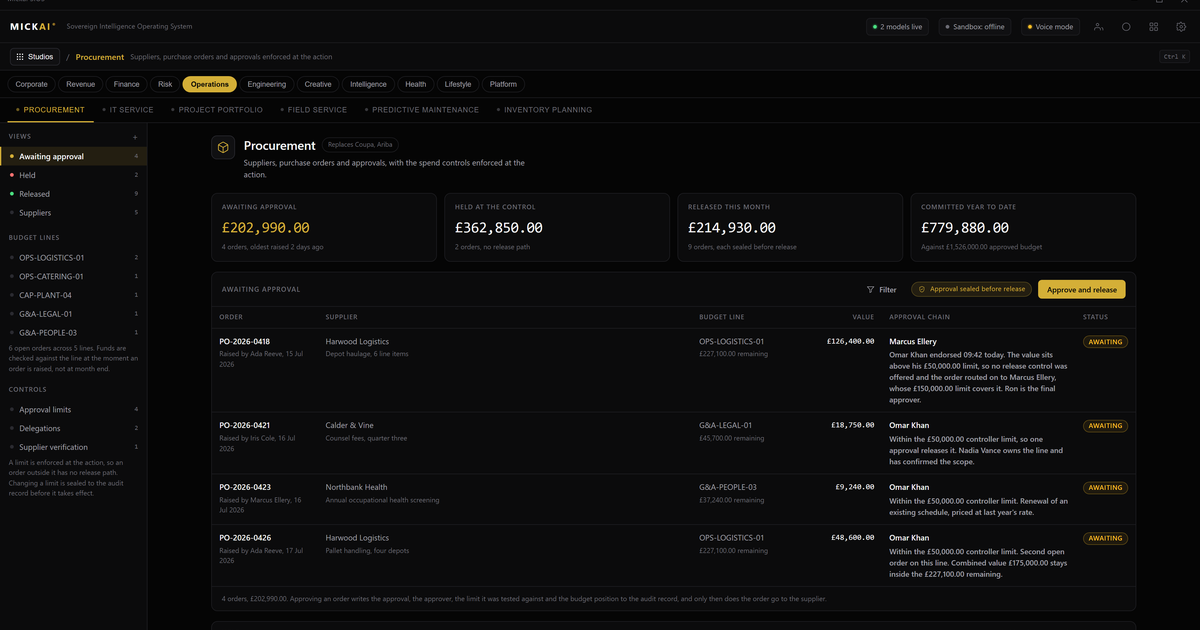The height and width of the screenshot is (630, 1200).
Task: Select G&A-LEGAL-01 in the sidebar budget lines
Action: [73, 314]
